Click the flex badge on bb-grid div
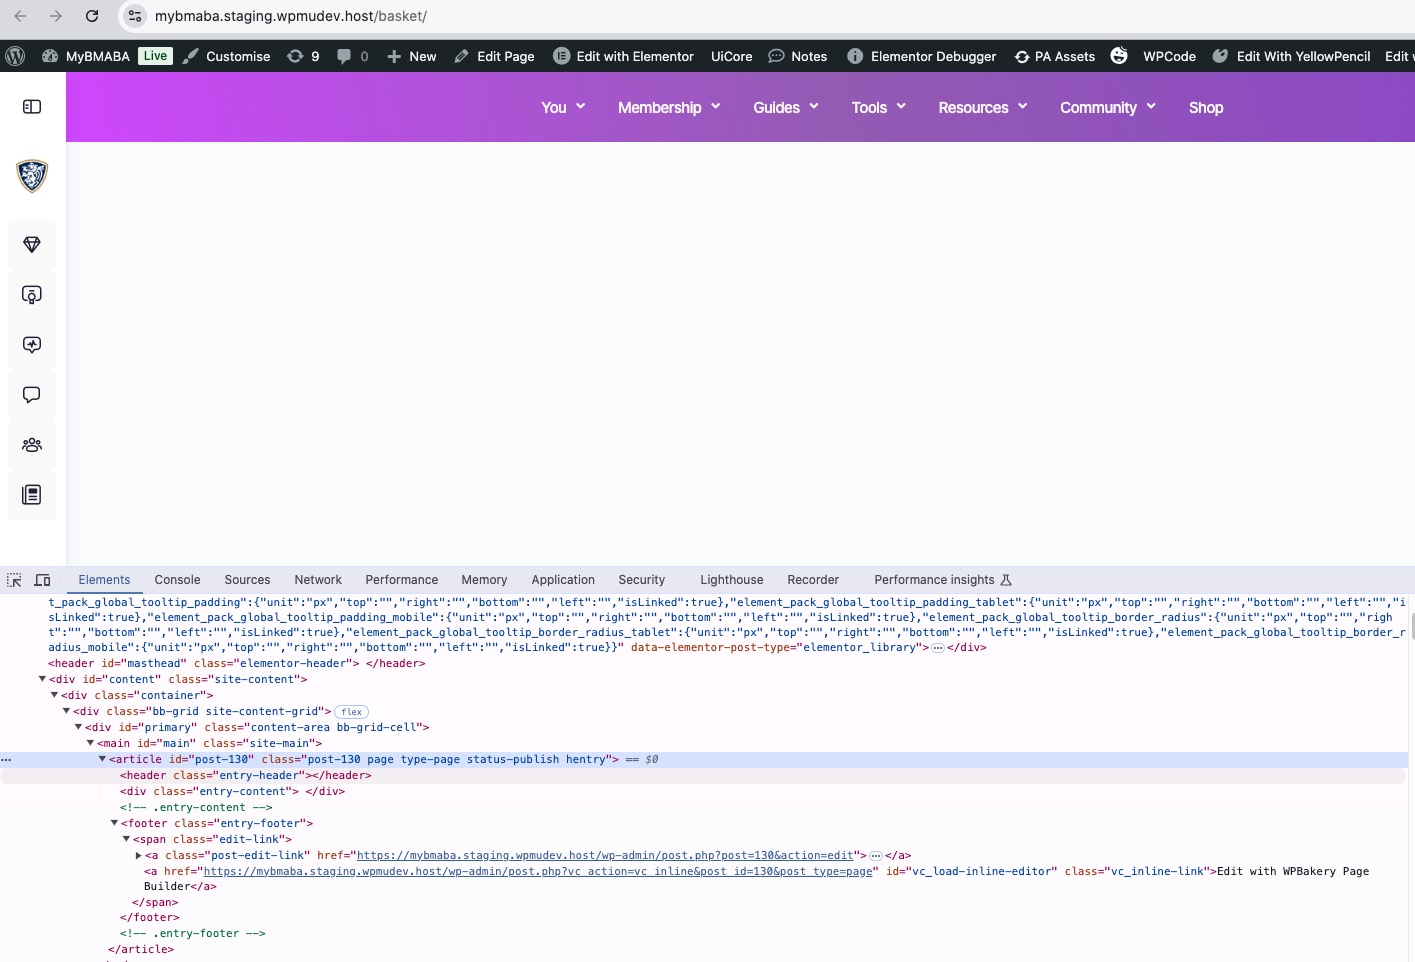This screenshot has height=962, width=1415. click(x=351, y=712)
